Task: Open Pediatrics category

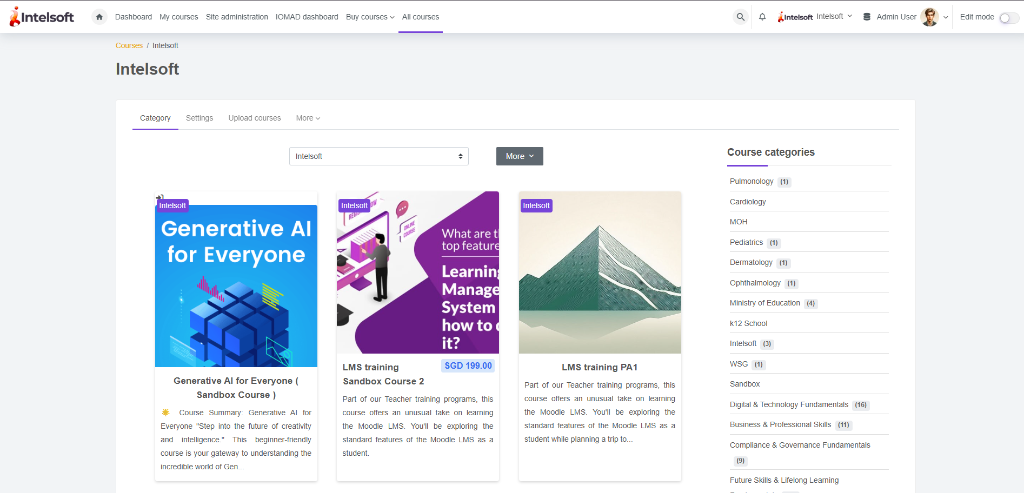Action: (746, 242)
